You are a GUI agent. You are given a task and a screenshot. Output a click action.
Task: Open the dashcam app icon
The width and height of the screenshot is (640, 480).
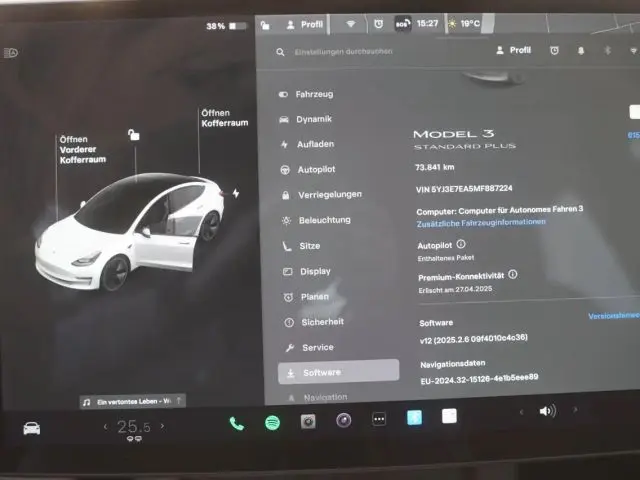(308, 421)
